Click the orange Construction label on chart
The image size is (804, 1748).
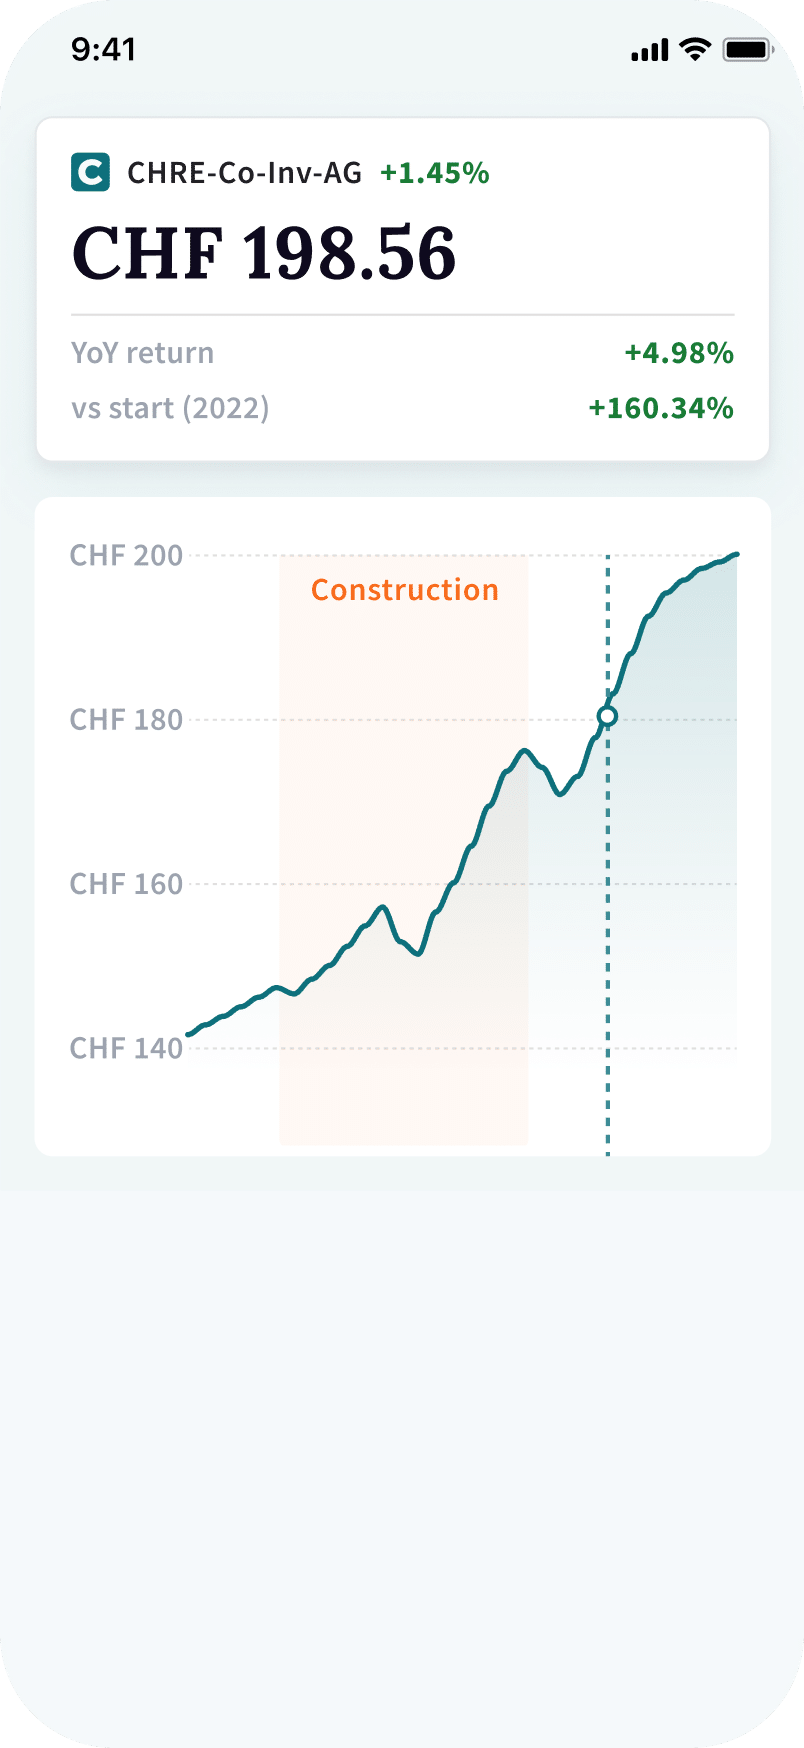coord(405,590)
